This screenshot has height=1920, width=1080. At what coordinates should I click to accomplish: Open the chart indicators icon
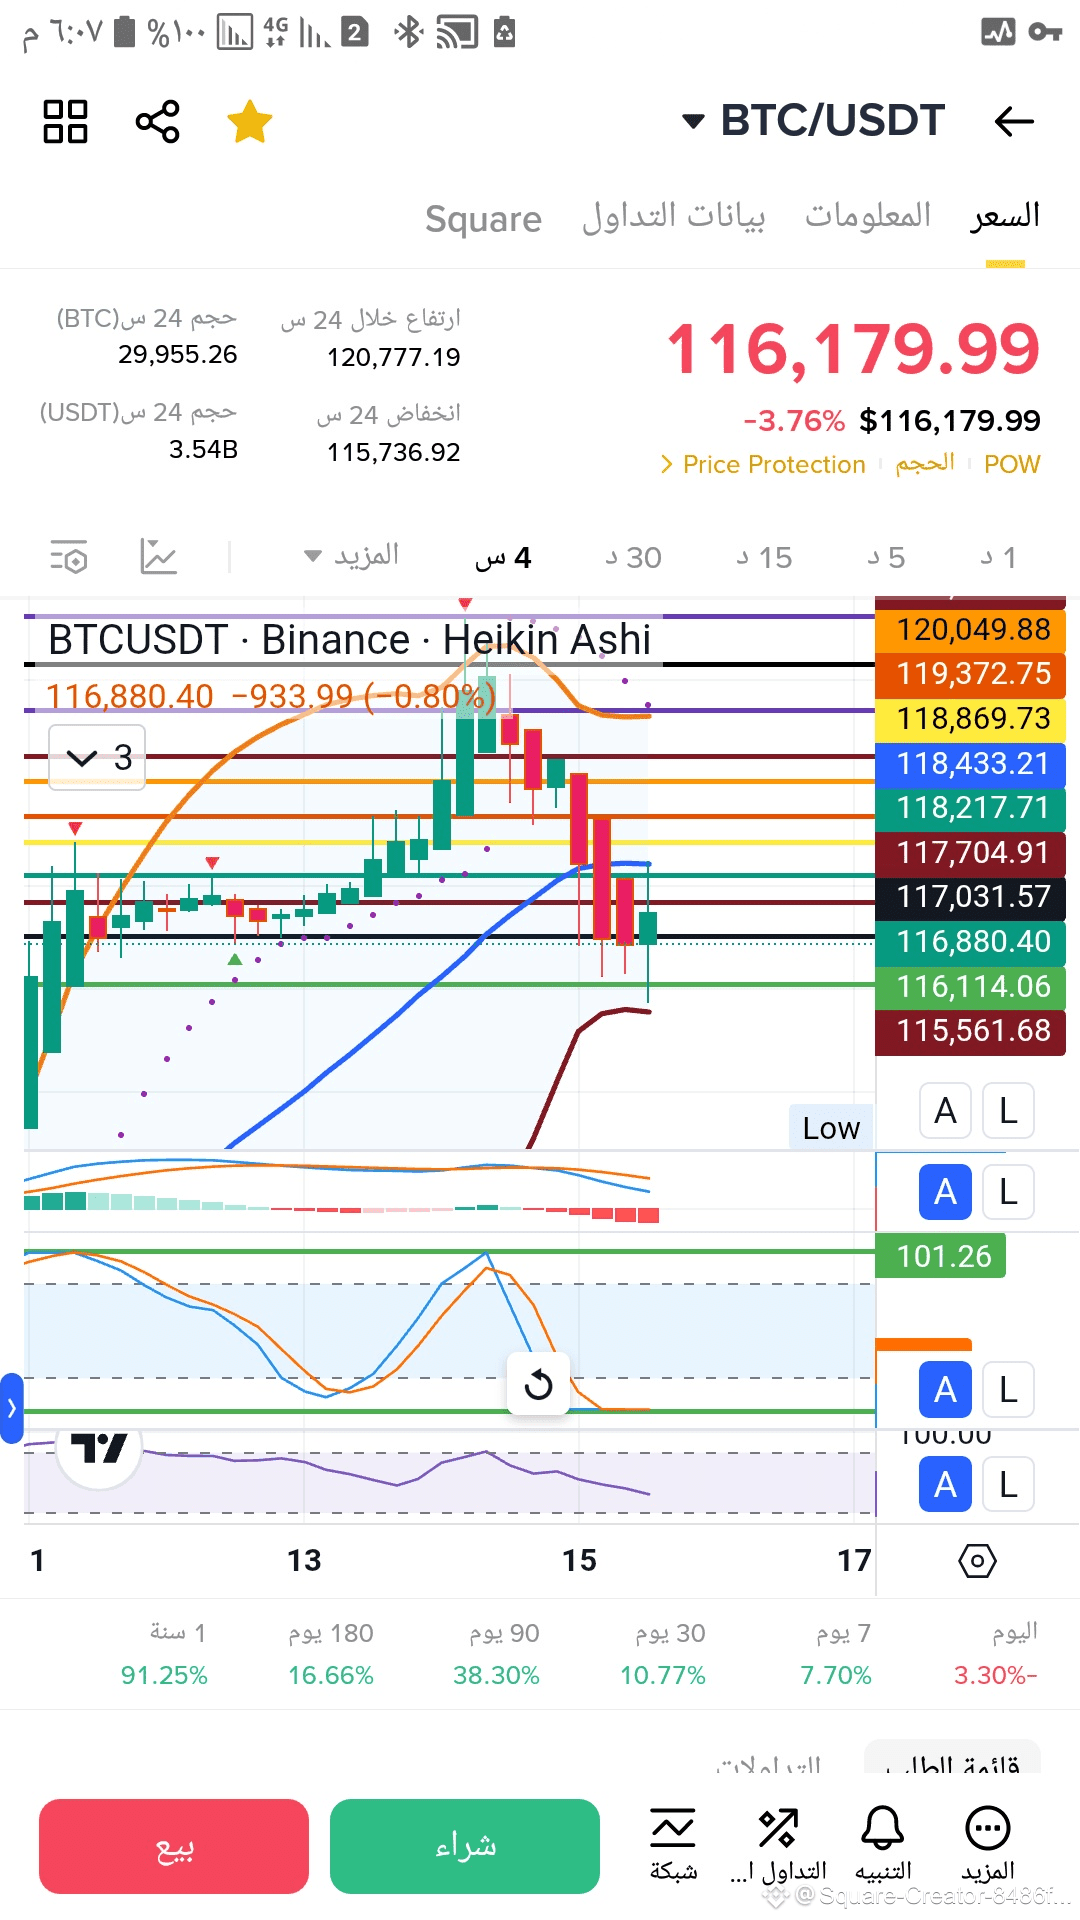pos(158,557)
